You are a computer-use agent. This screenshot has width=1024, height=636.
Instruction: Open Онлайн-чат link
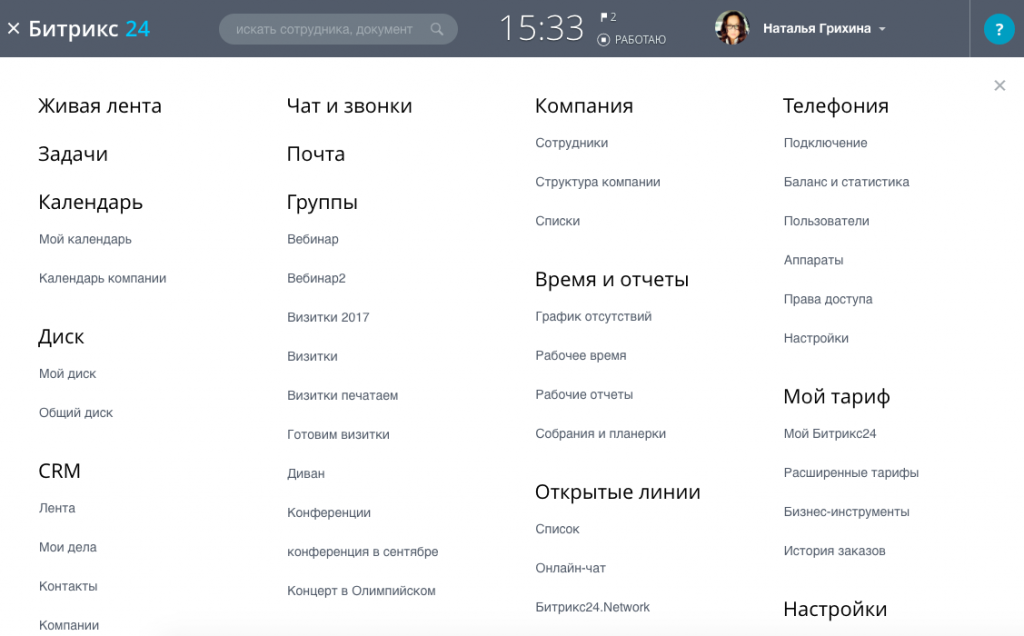[x=570, y=568]
